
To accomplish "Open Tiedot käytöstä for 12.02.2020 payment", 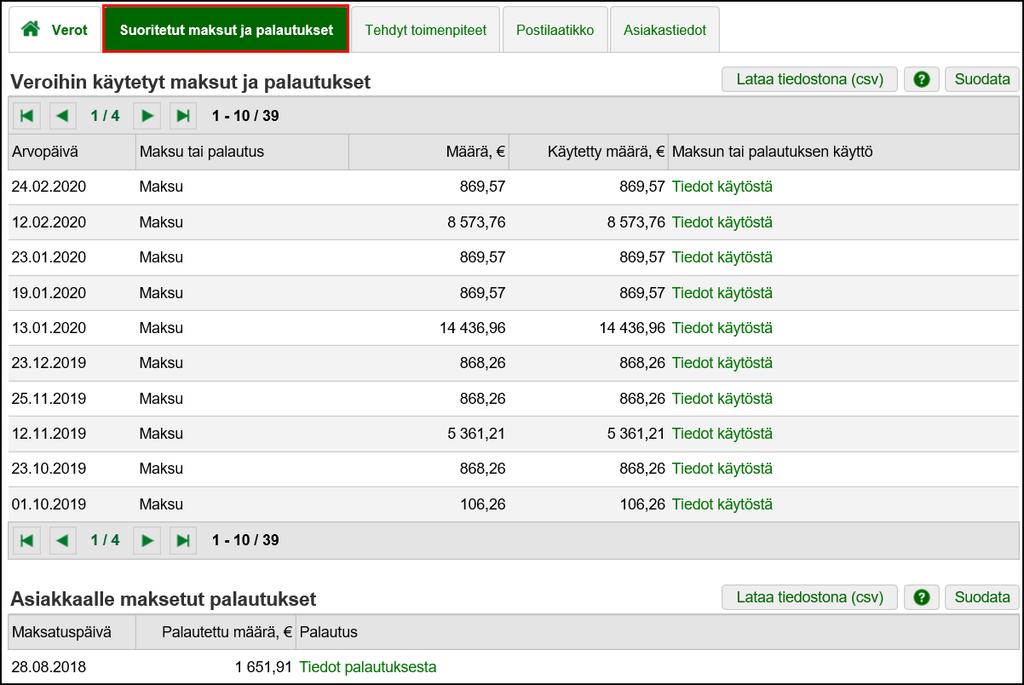I will pyautogui.click(x=722, y=222).
